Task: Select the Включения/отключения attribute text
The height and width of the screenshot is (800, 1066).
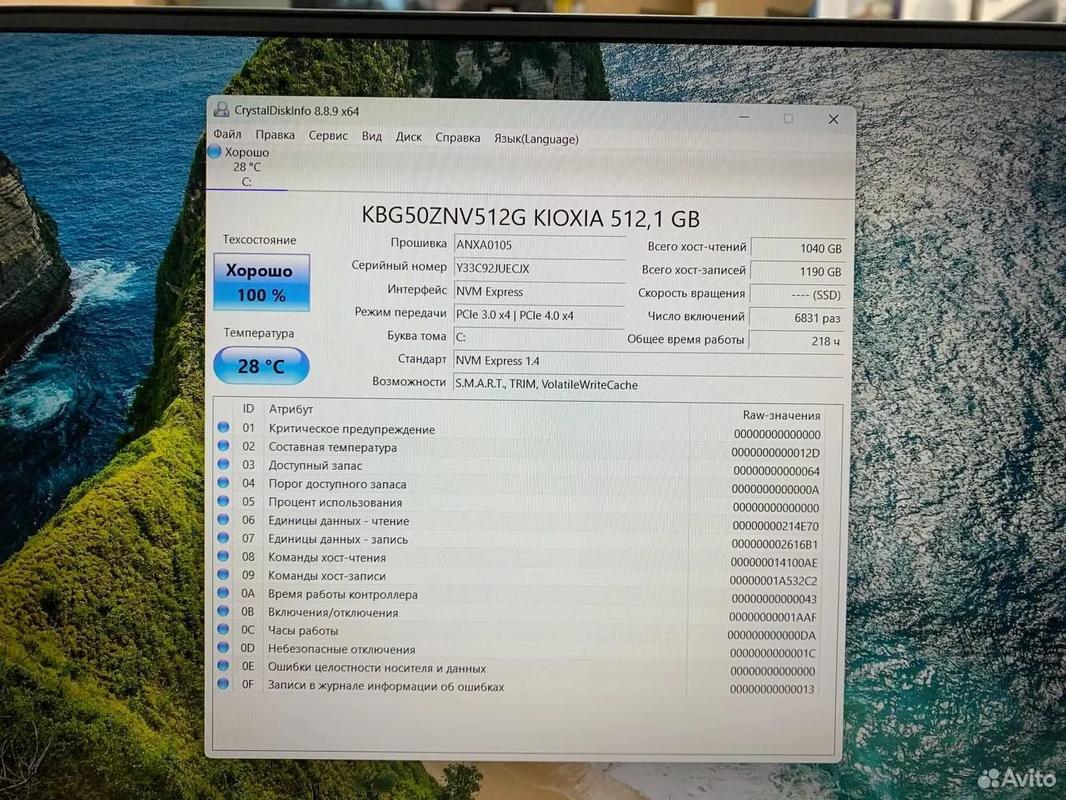Action: click(x=333, y=612)
